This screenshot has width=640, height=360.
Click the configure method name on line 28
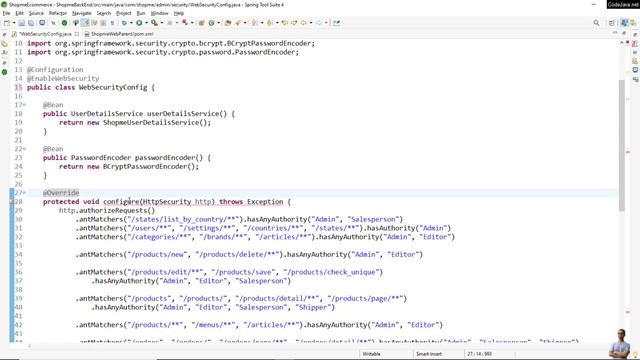click(121, 202)
